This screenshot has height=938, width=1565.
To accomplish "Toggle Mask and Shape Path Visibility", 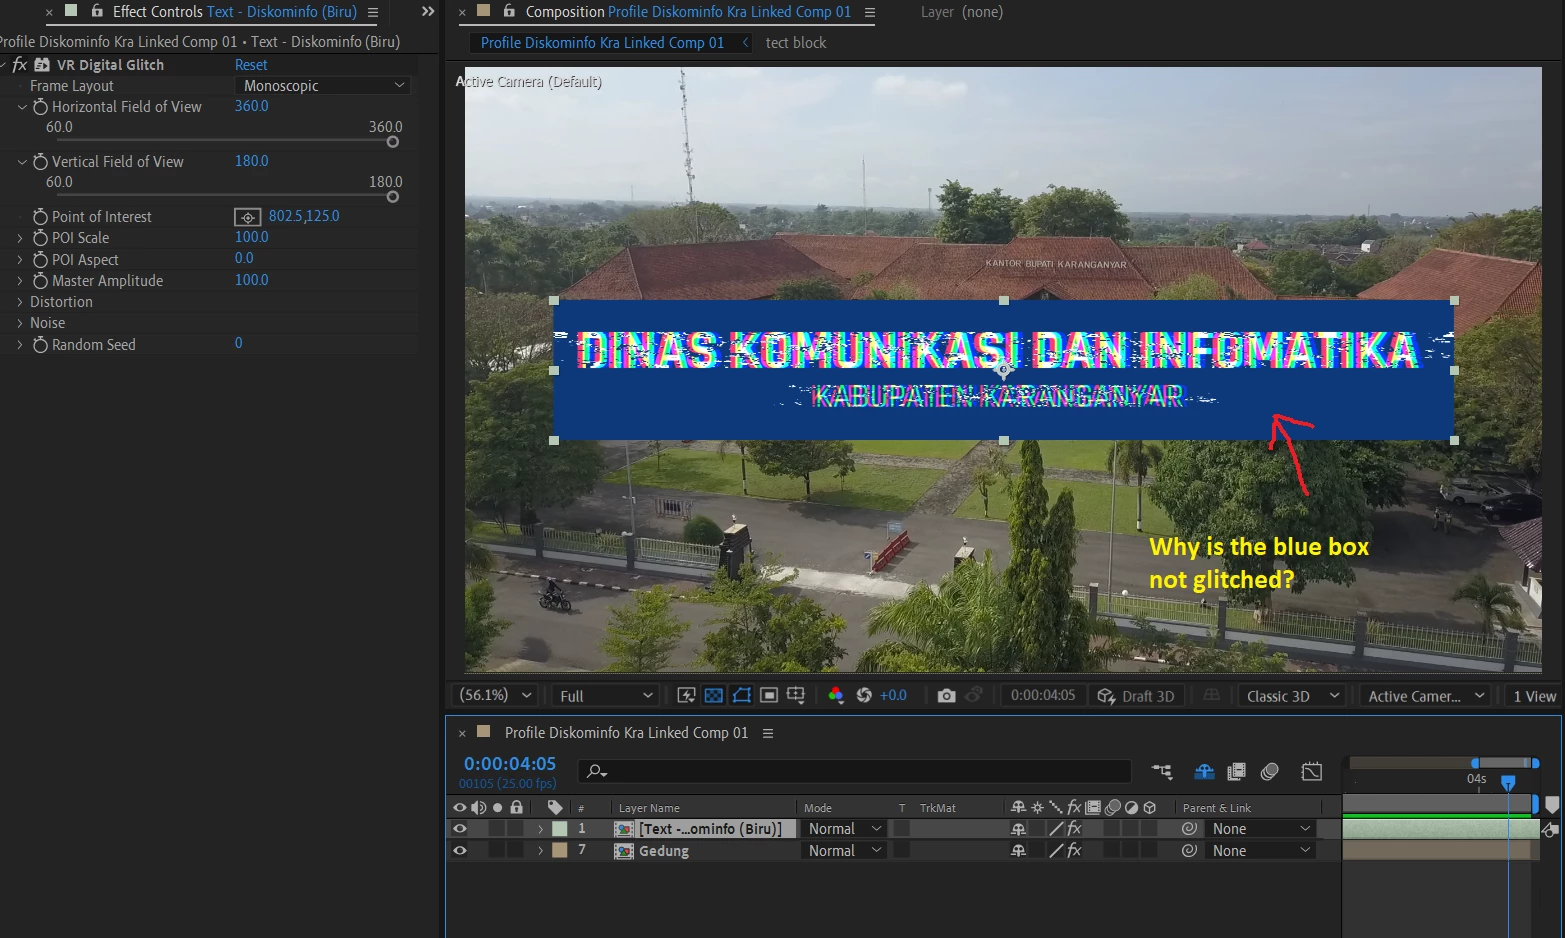I will click(742, 696).
